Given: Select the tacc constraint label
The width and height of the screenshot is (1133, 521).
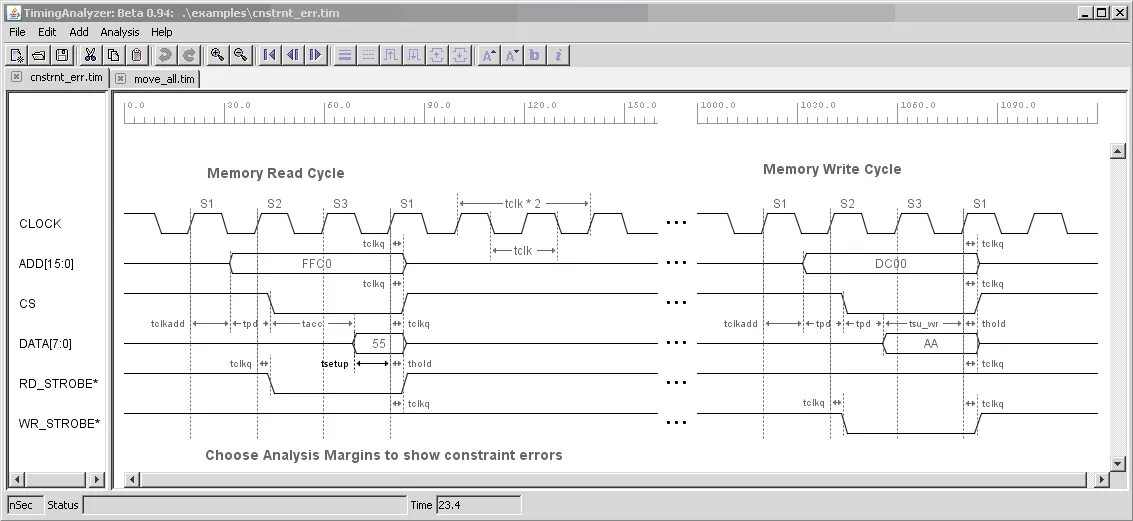Looking at the screenshot, I should click(x=312, y=324).
